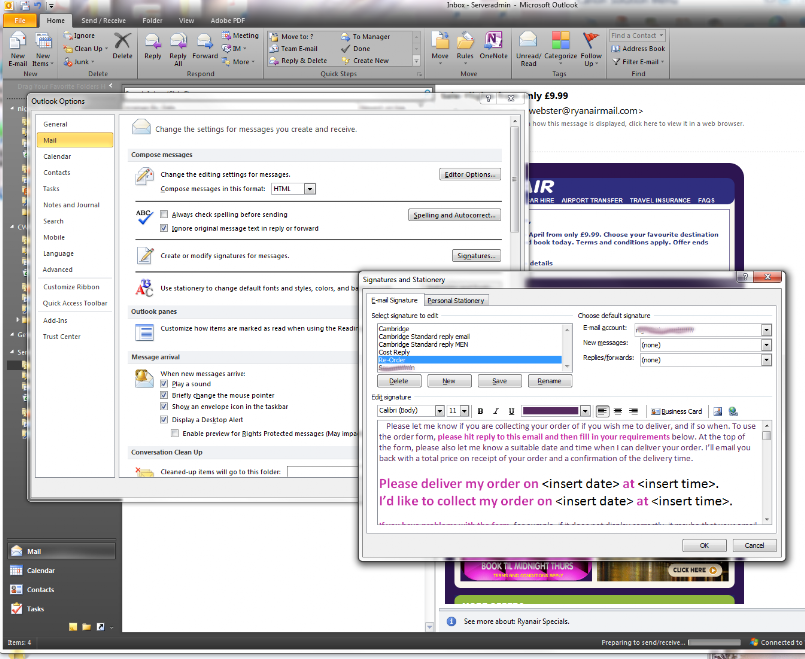Click Spelling and Autocorrect button
The image size is (805, 659).
click(454, 215)
